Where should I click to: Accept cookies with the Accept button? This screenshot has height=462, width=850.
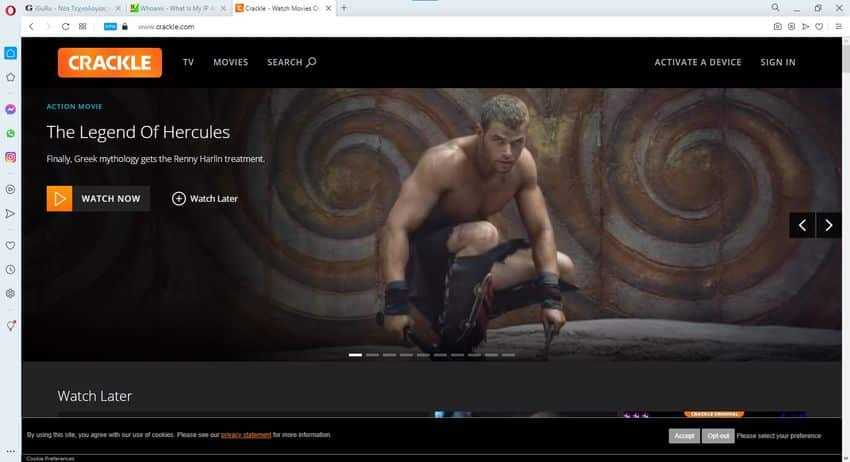684,436
